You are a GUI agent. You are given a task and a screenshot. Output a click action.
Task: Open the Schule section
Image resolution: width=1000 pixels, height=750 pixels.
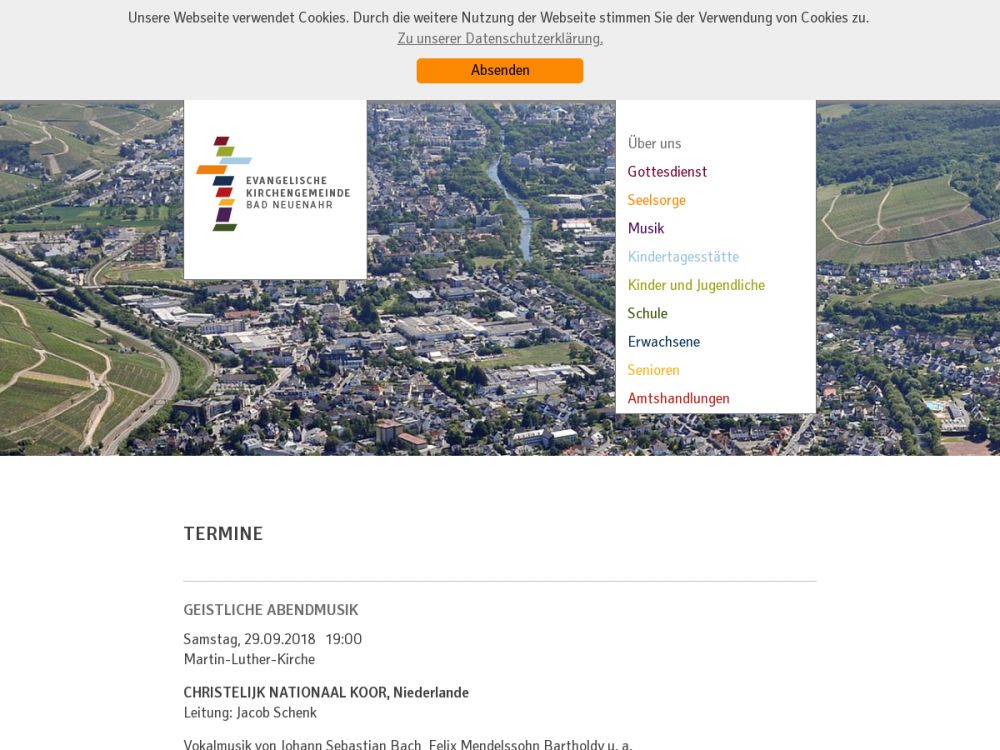647,313
